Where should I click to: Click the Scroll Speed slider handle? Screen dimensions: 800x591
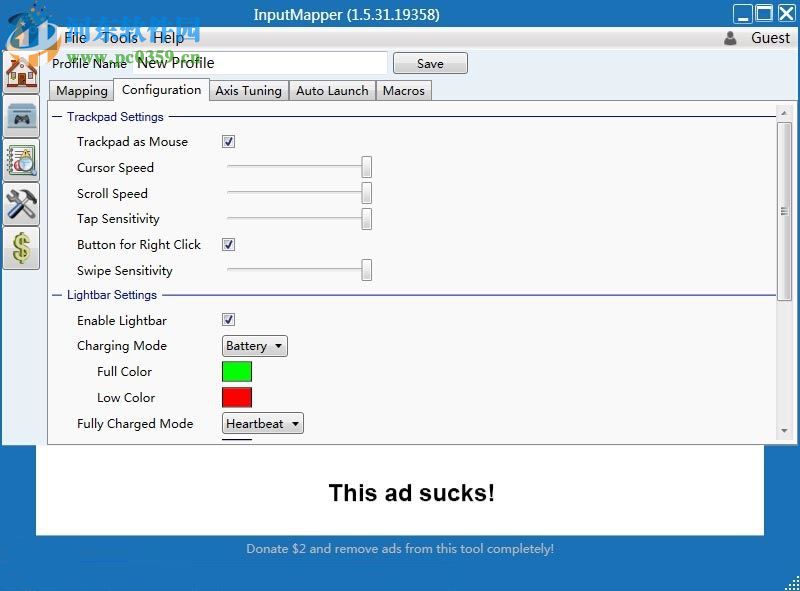click(x=366, y=193)
